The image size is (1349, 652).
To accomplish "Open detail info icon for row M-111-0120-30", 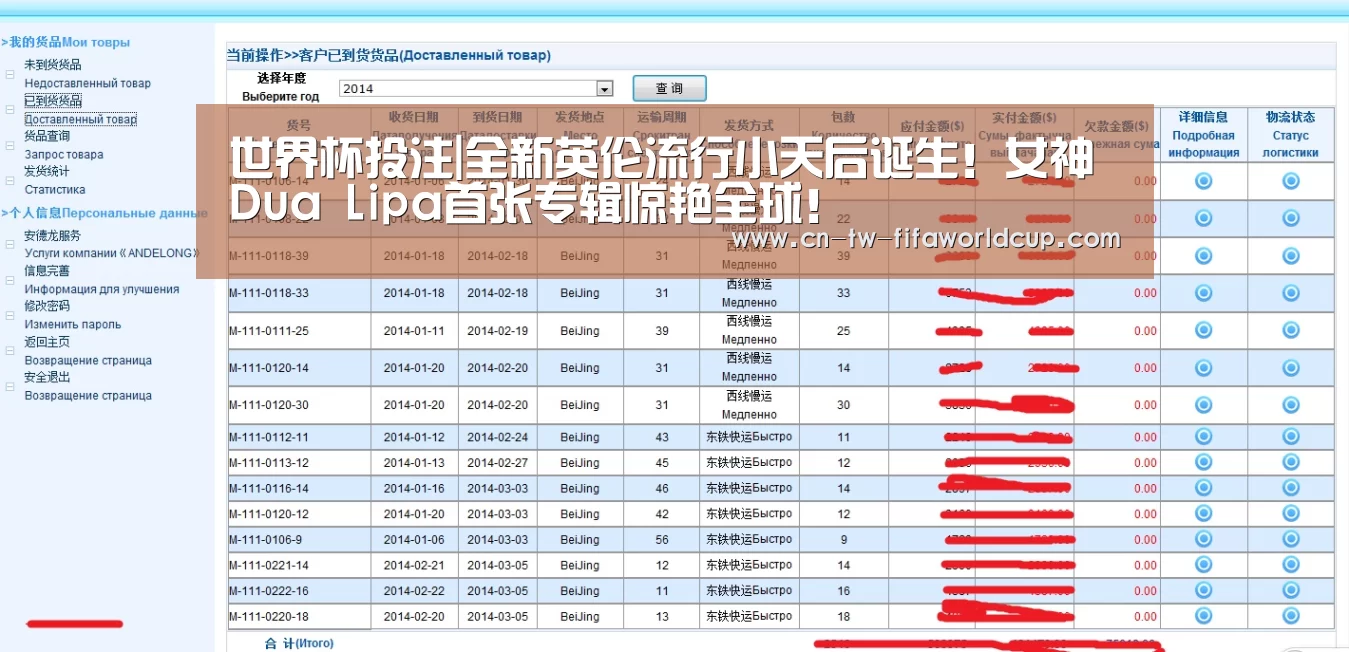I will click(1204, 405).
